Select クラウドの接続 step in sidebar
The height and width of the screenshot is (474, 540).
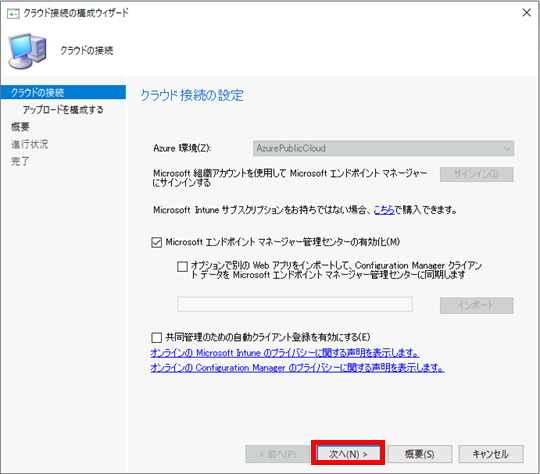point(63,92)
